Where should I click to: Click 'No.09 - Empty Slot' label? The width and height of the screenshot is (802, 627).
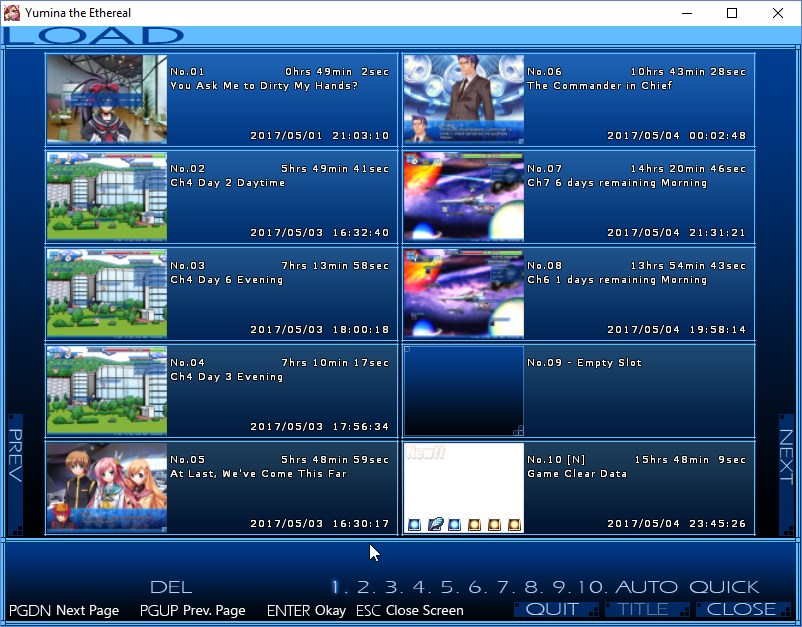[x=584, y=363]
